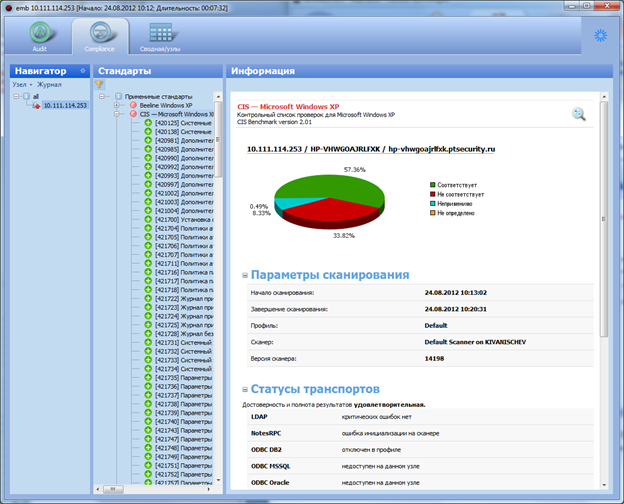Image resolution: width=624 pixels, height=504 pixels.
Task: Collapse the 'all' node group
Action: (16, 96)
